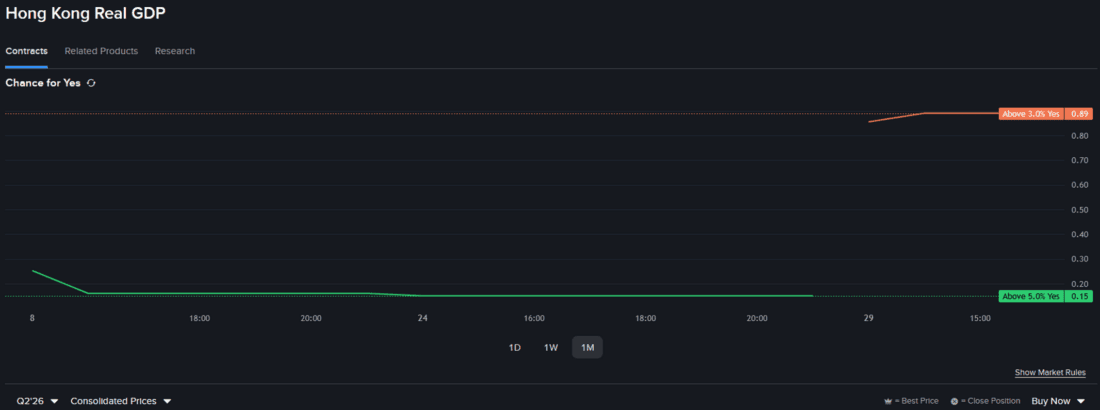Open the Research tab
This screenshot has width=1100, height=410.
[x=175, y=51]
